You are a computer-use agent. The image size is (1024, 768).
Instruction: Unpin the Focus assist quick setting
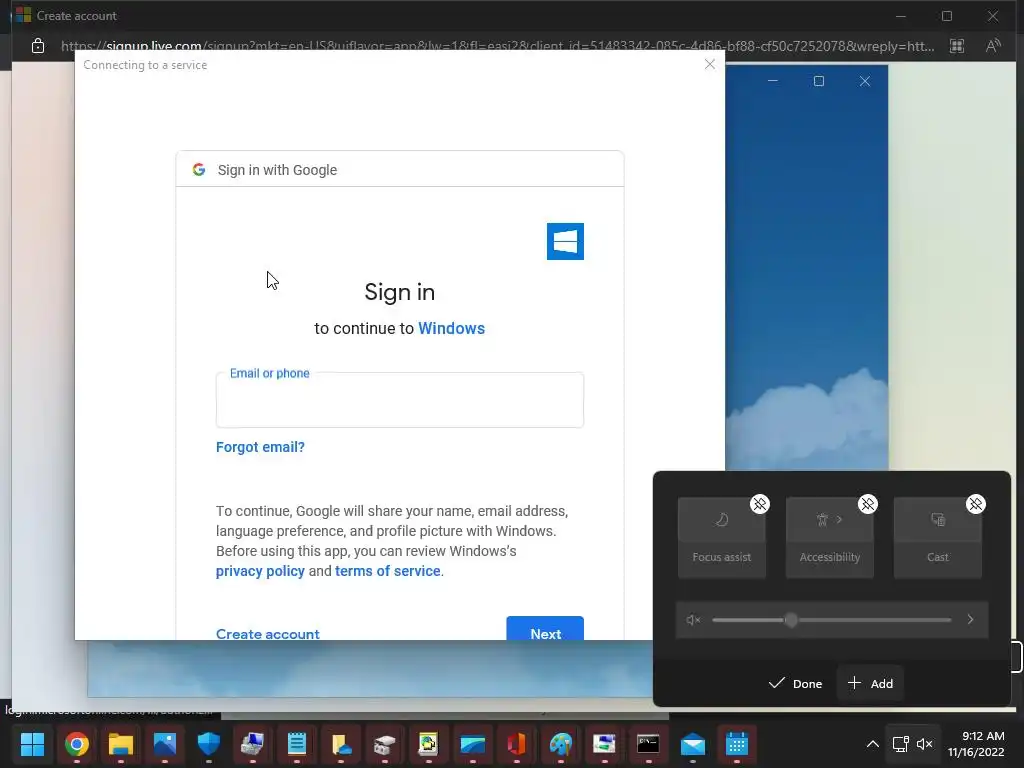tap(760, 504)
